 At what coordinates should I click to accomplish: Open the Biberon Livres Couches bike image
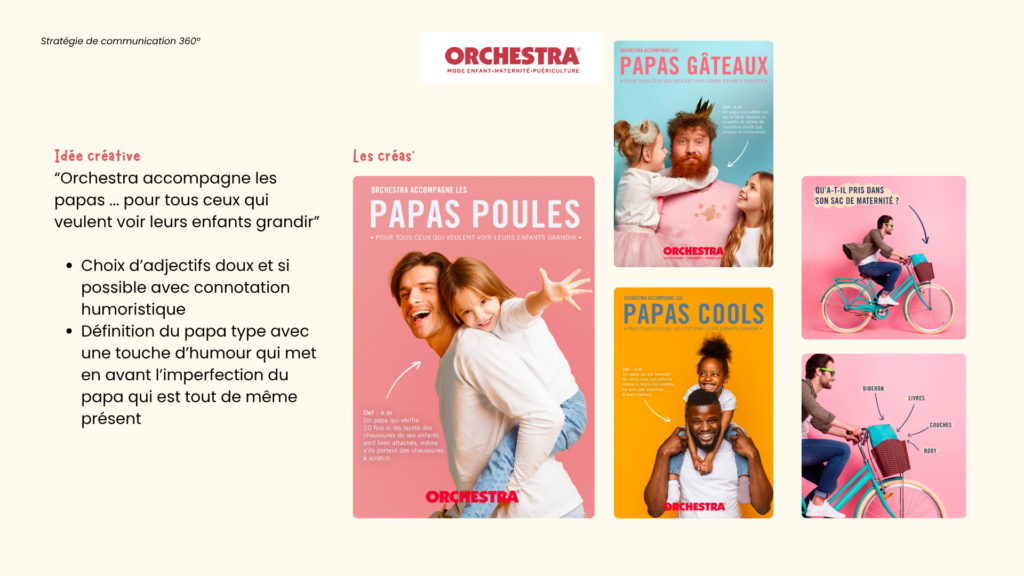click(x=883, y=436)
